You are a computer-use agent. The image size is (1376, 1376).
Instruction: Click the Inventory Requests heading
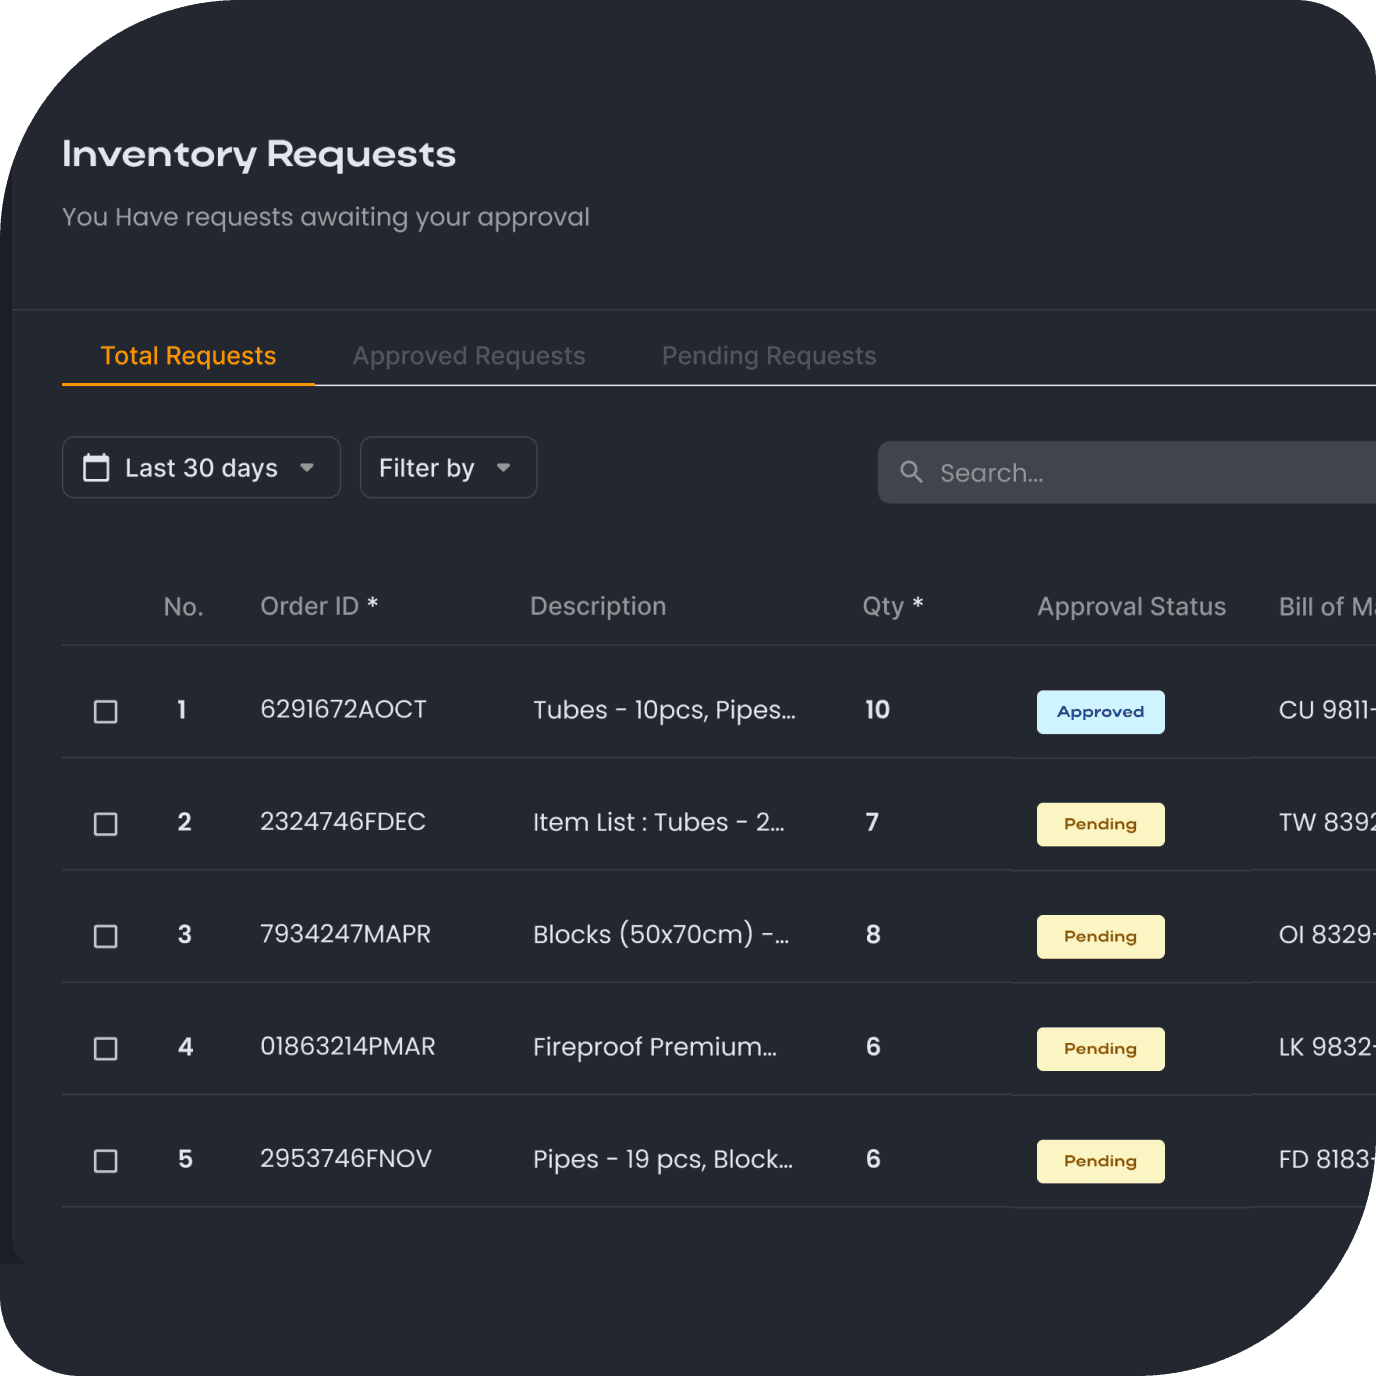click(259, 155)
